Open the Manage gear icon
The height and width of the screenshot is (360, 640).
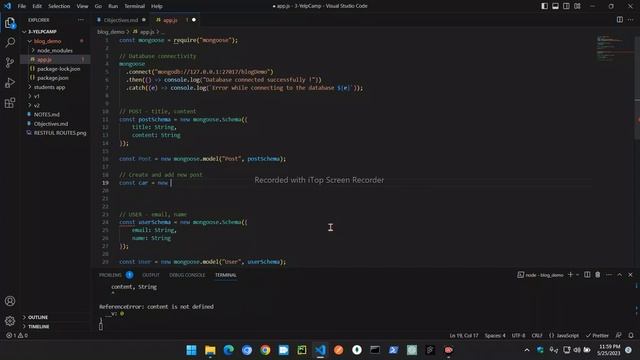click(x=10, y=321)
